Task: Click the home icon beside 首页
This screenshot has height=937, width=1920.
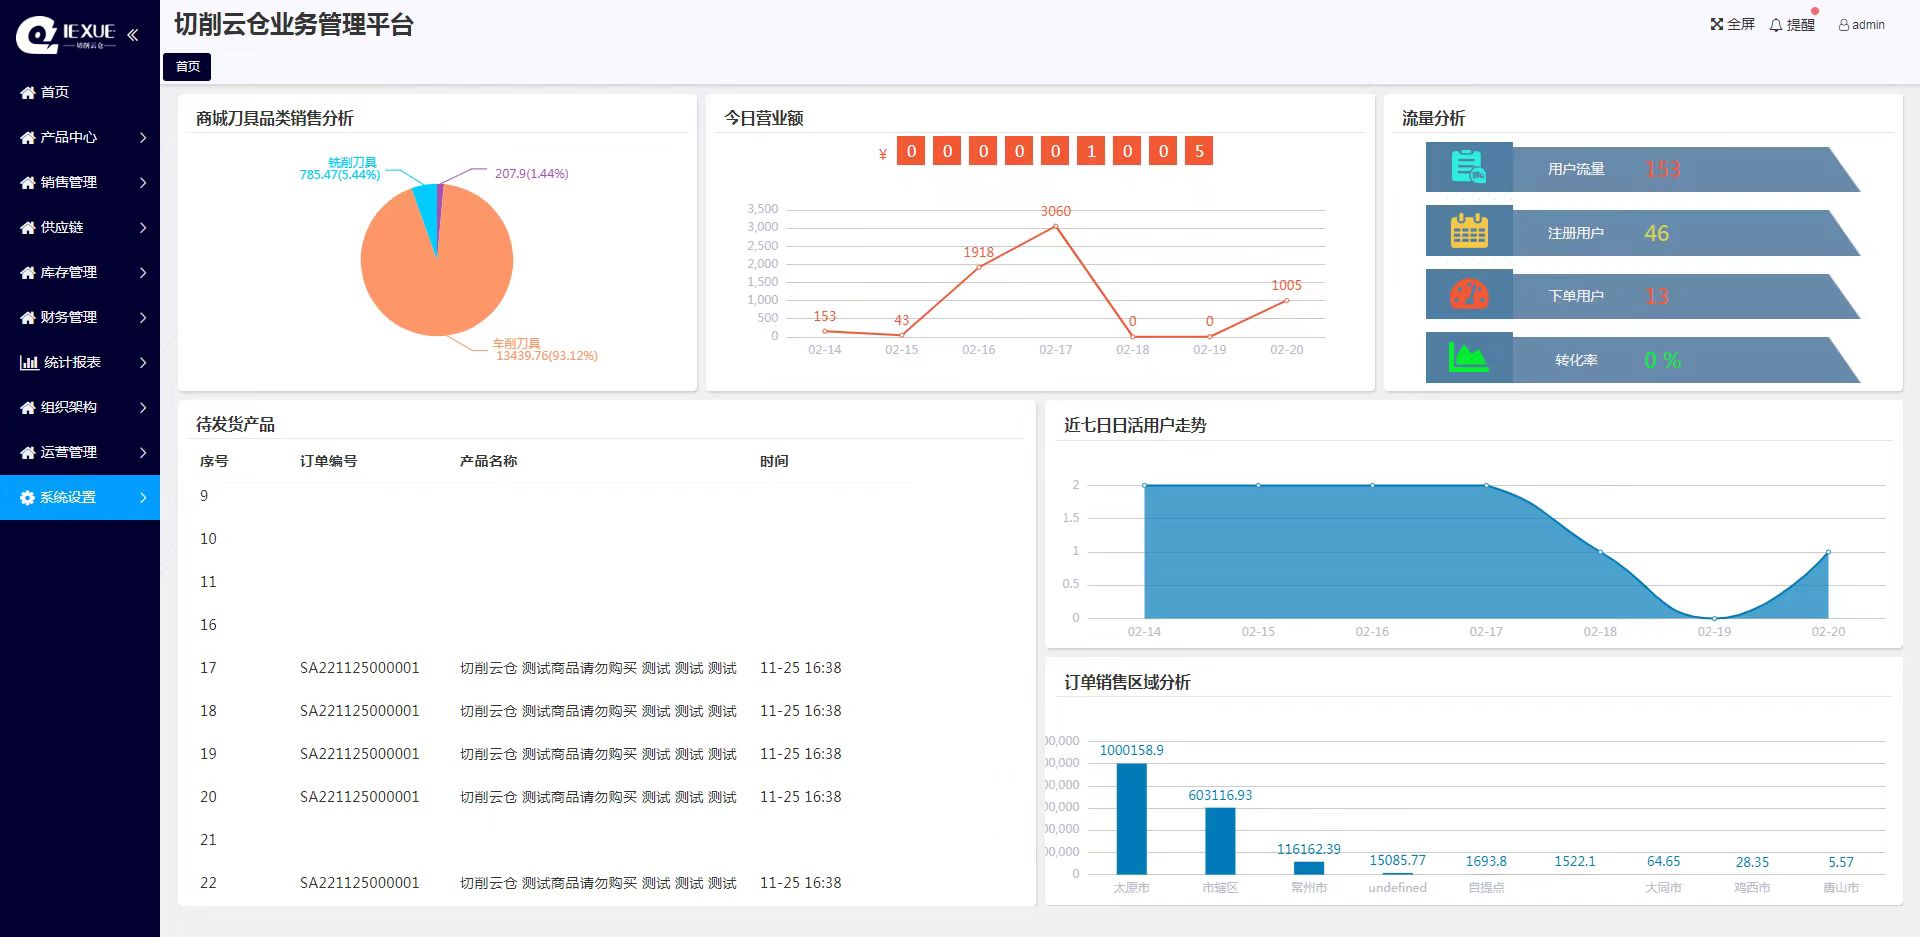Action: pos(28,92)
